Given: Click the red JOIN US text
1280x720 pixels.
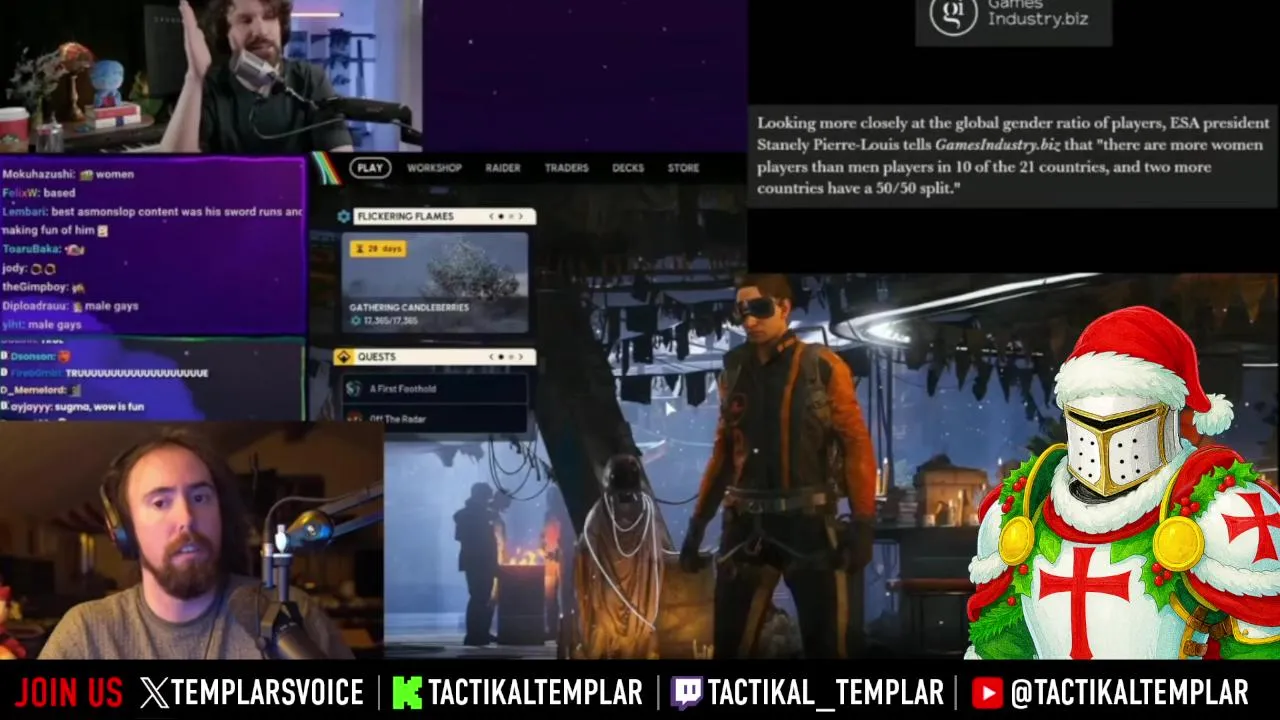Looking at the screenshot, I should (68, 693).
